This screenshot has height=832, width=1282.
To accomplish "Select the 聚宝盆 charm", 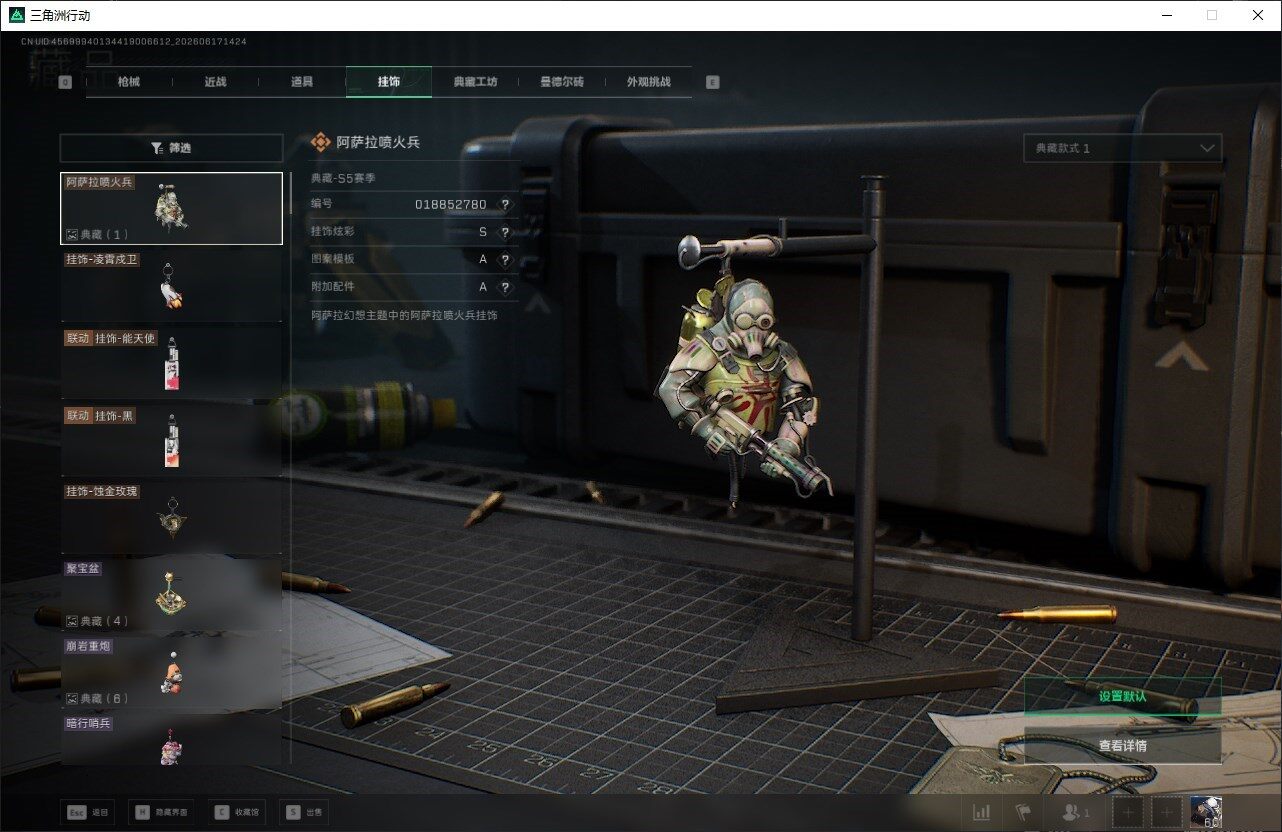I will (x=171, y=594).
